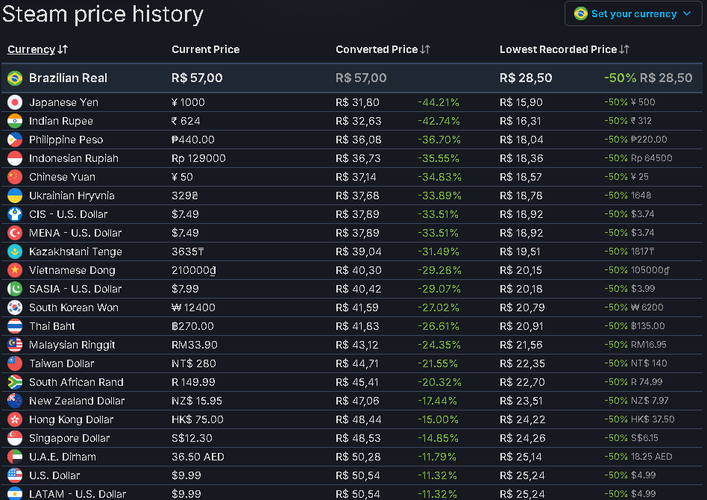Select the Philippine Peso row label
707x500 pixels.
(66, 140)
